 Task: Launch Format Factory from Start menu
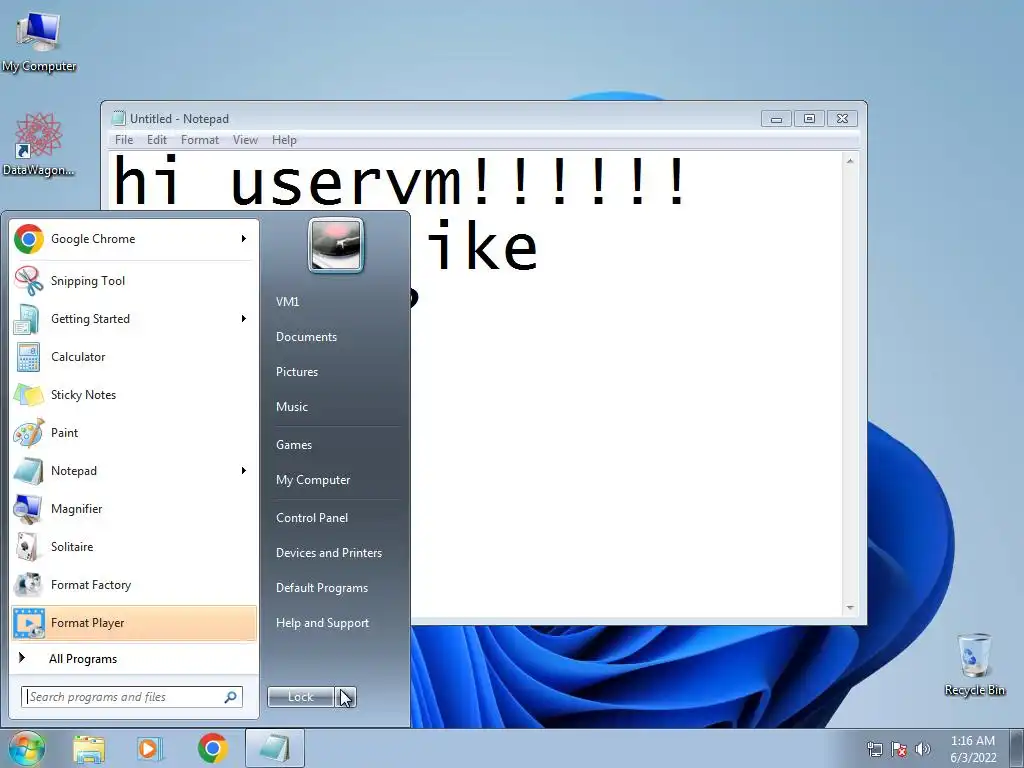coord(134,584)
